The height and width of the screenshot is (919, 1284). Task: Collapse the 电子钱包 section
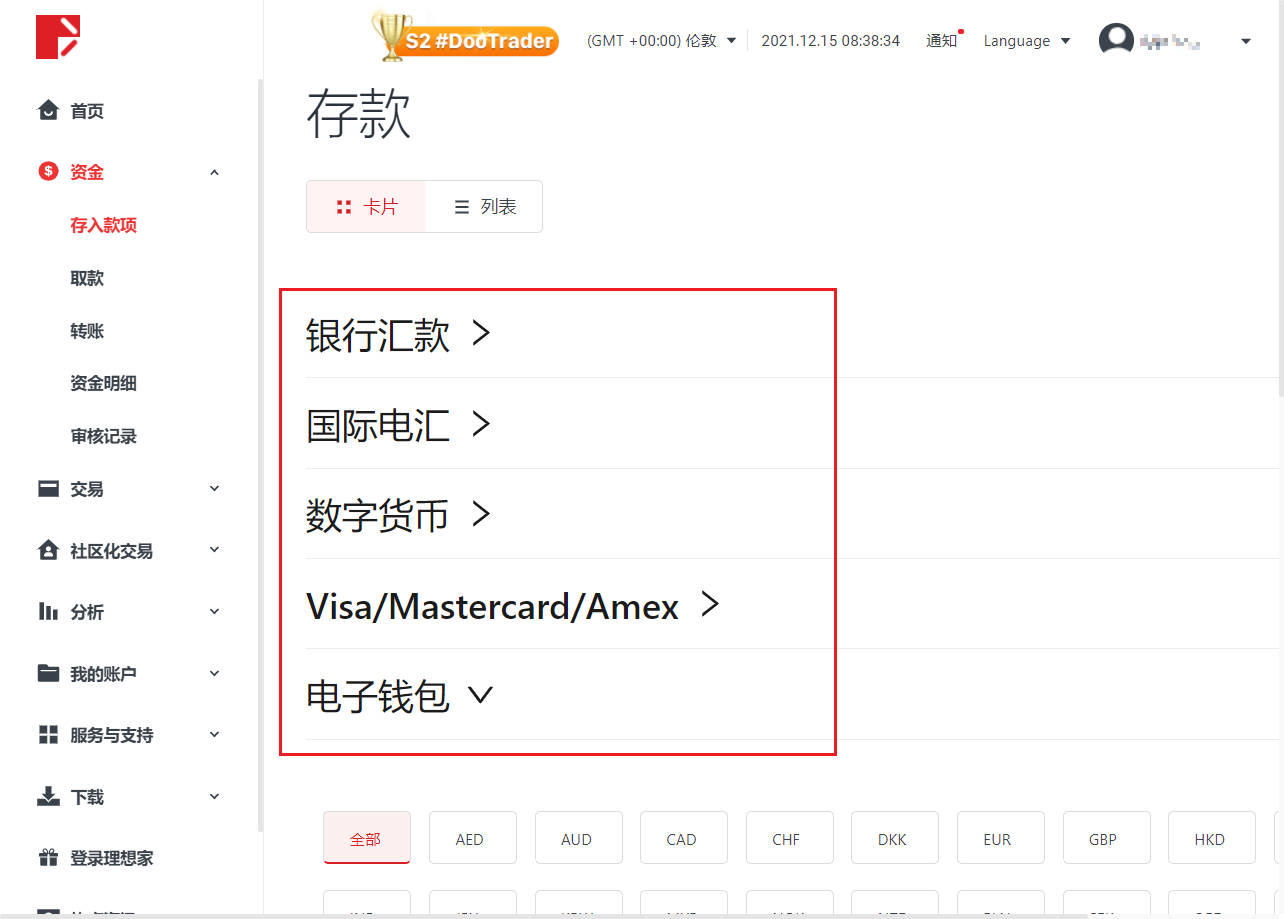[x=400, y=696]
